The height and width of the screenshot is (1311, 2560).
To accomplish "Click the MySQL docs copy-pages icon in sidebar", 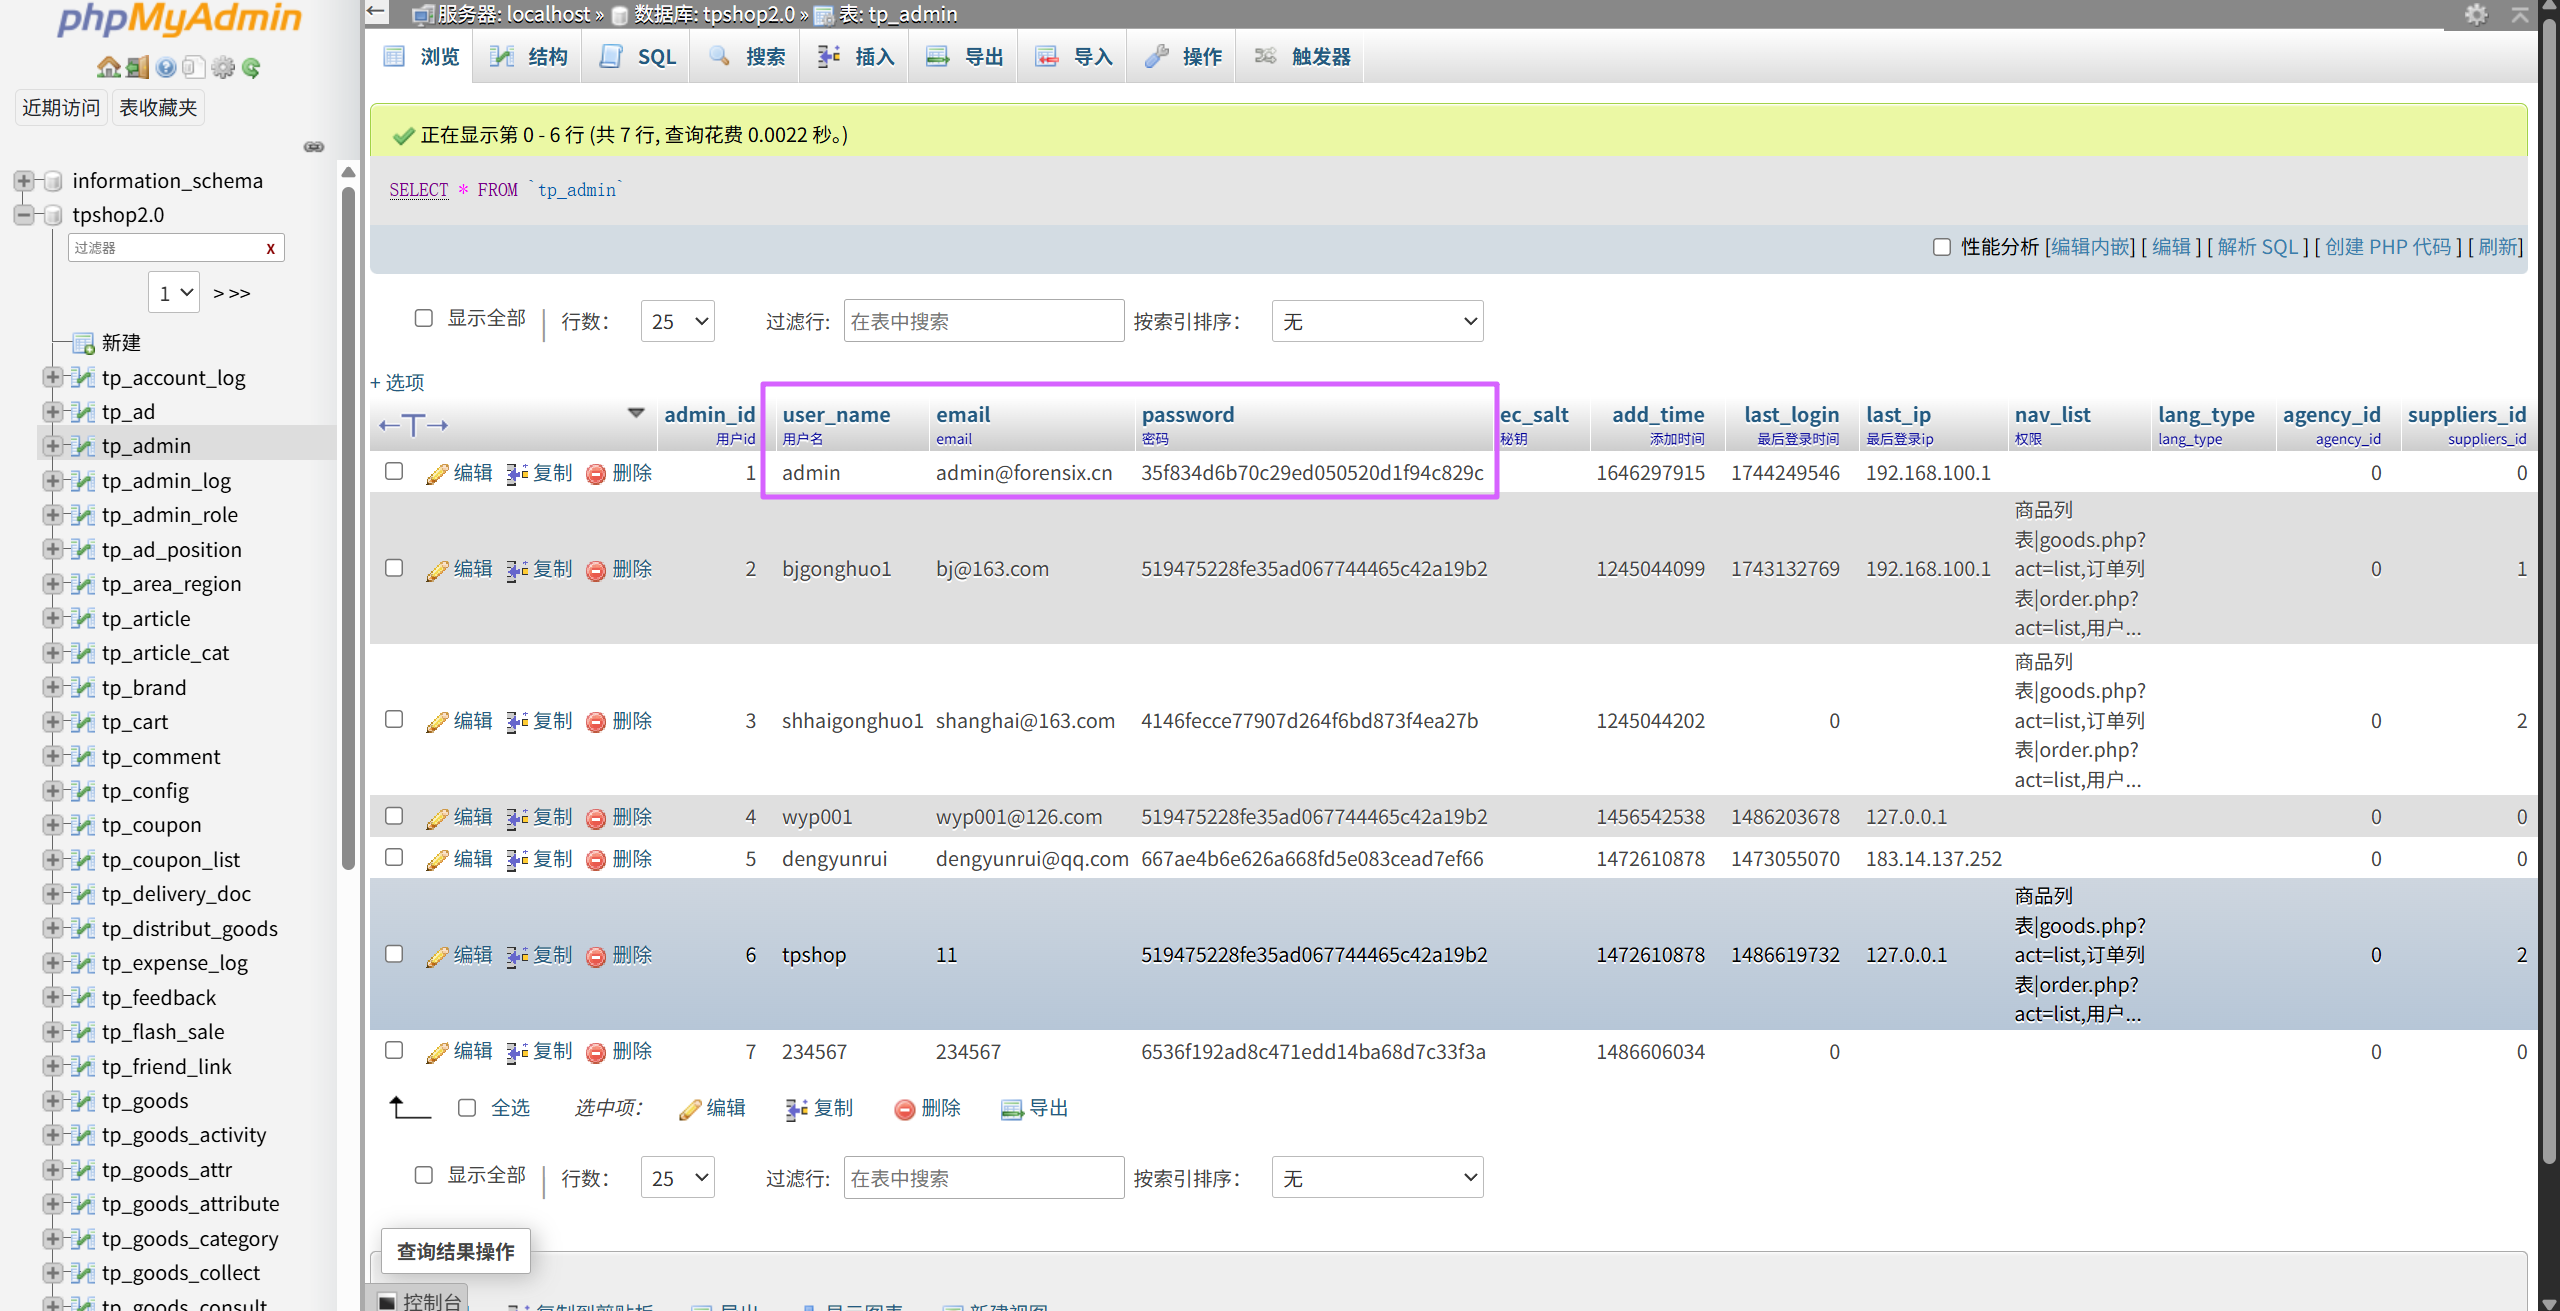I will click(x=194, y=67).
